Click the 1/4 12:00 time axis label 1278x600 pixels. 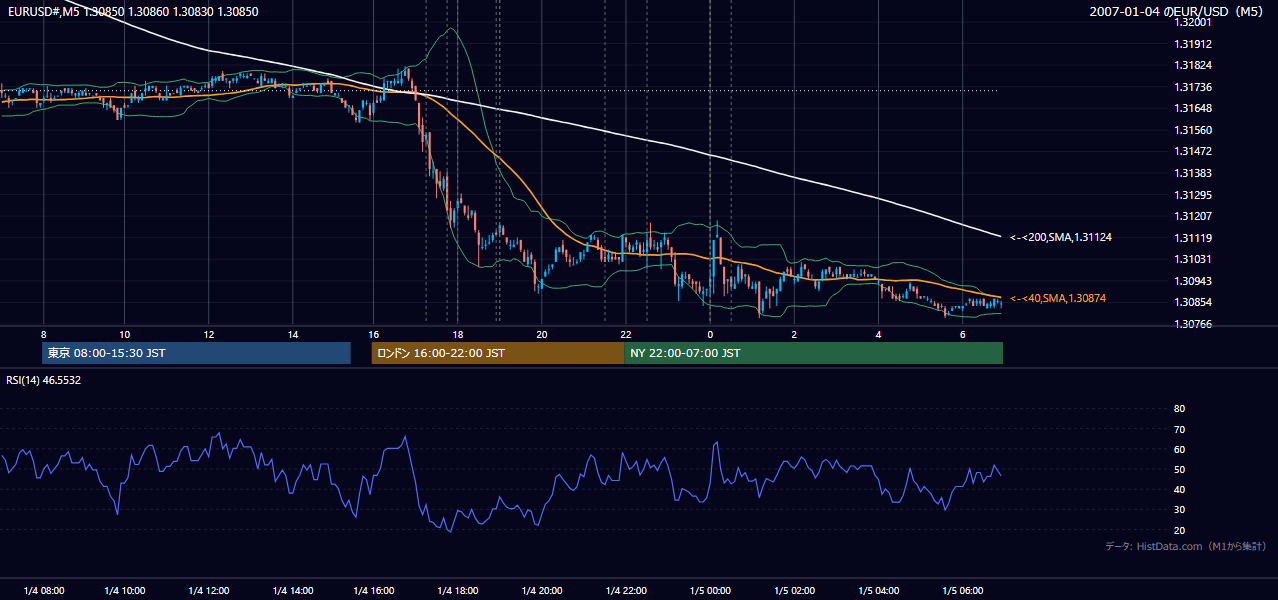(209, 591)
